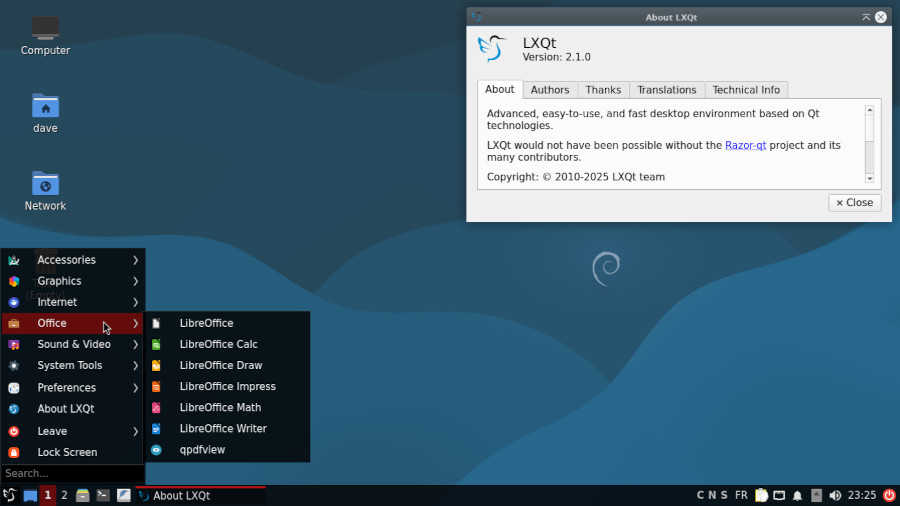
Task: Open the Preferences menu category
Action: point(72,388)
